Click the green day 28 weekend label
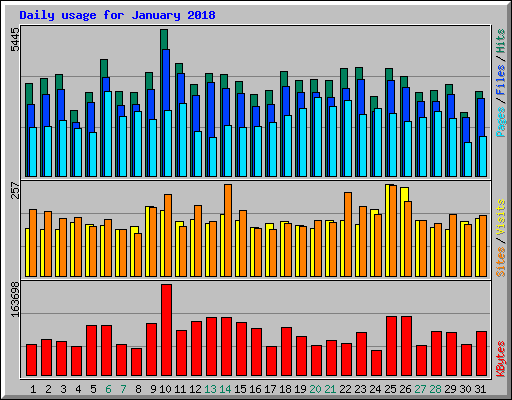This screenshot has height=400, width=512. tap(435, 389)
